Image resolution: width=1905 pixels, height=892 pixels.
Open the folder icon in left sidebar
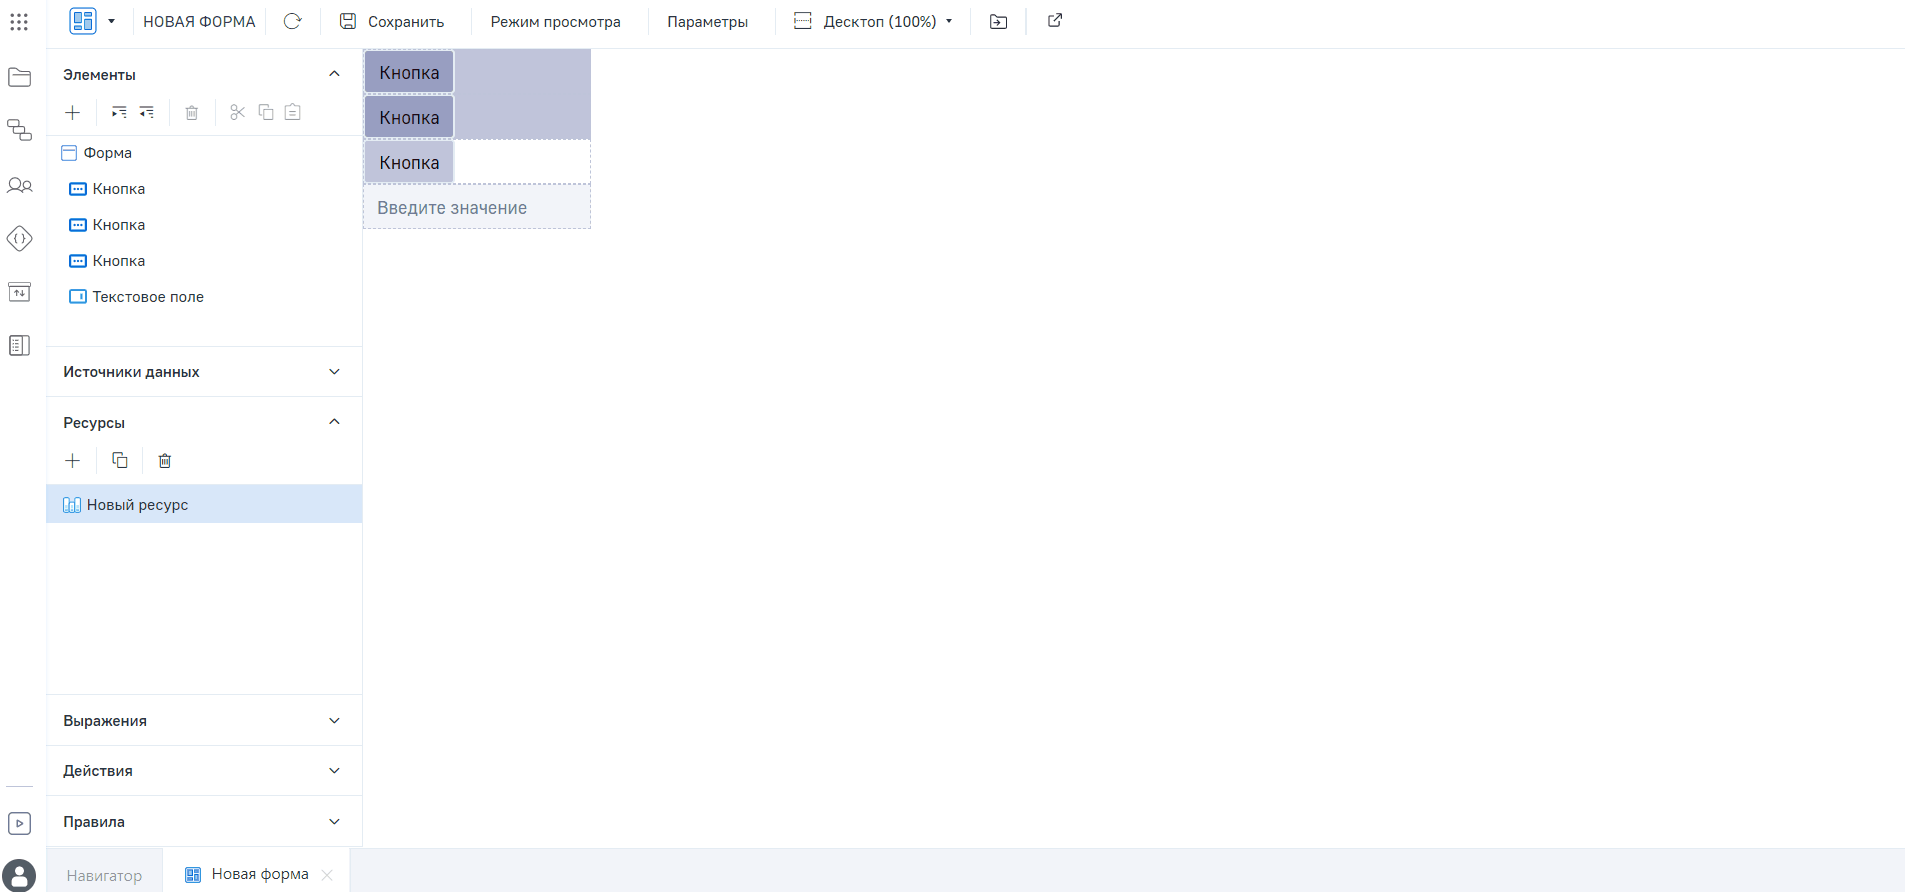coord(20,77)
